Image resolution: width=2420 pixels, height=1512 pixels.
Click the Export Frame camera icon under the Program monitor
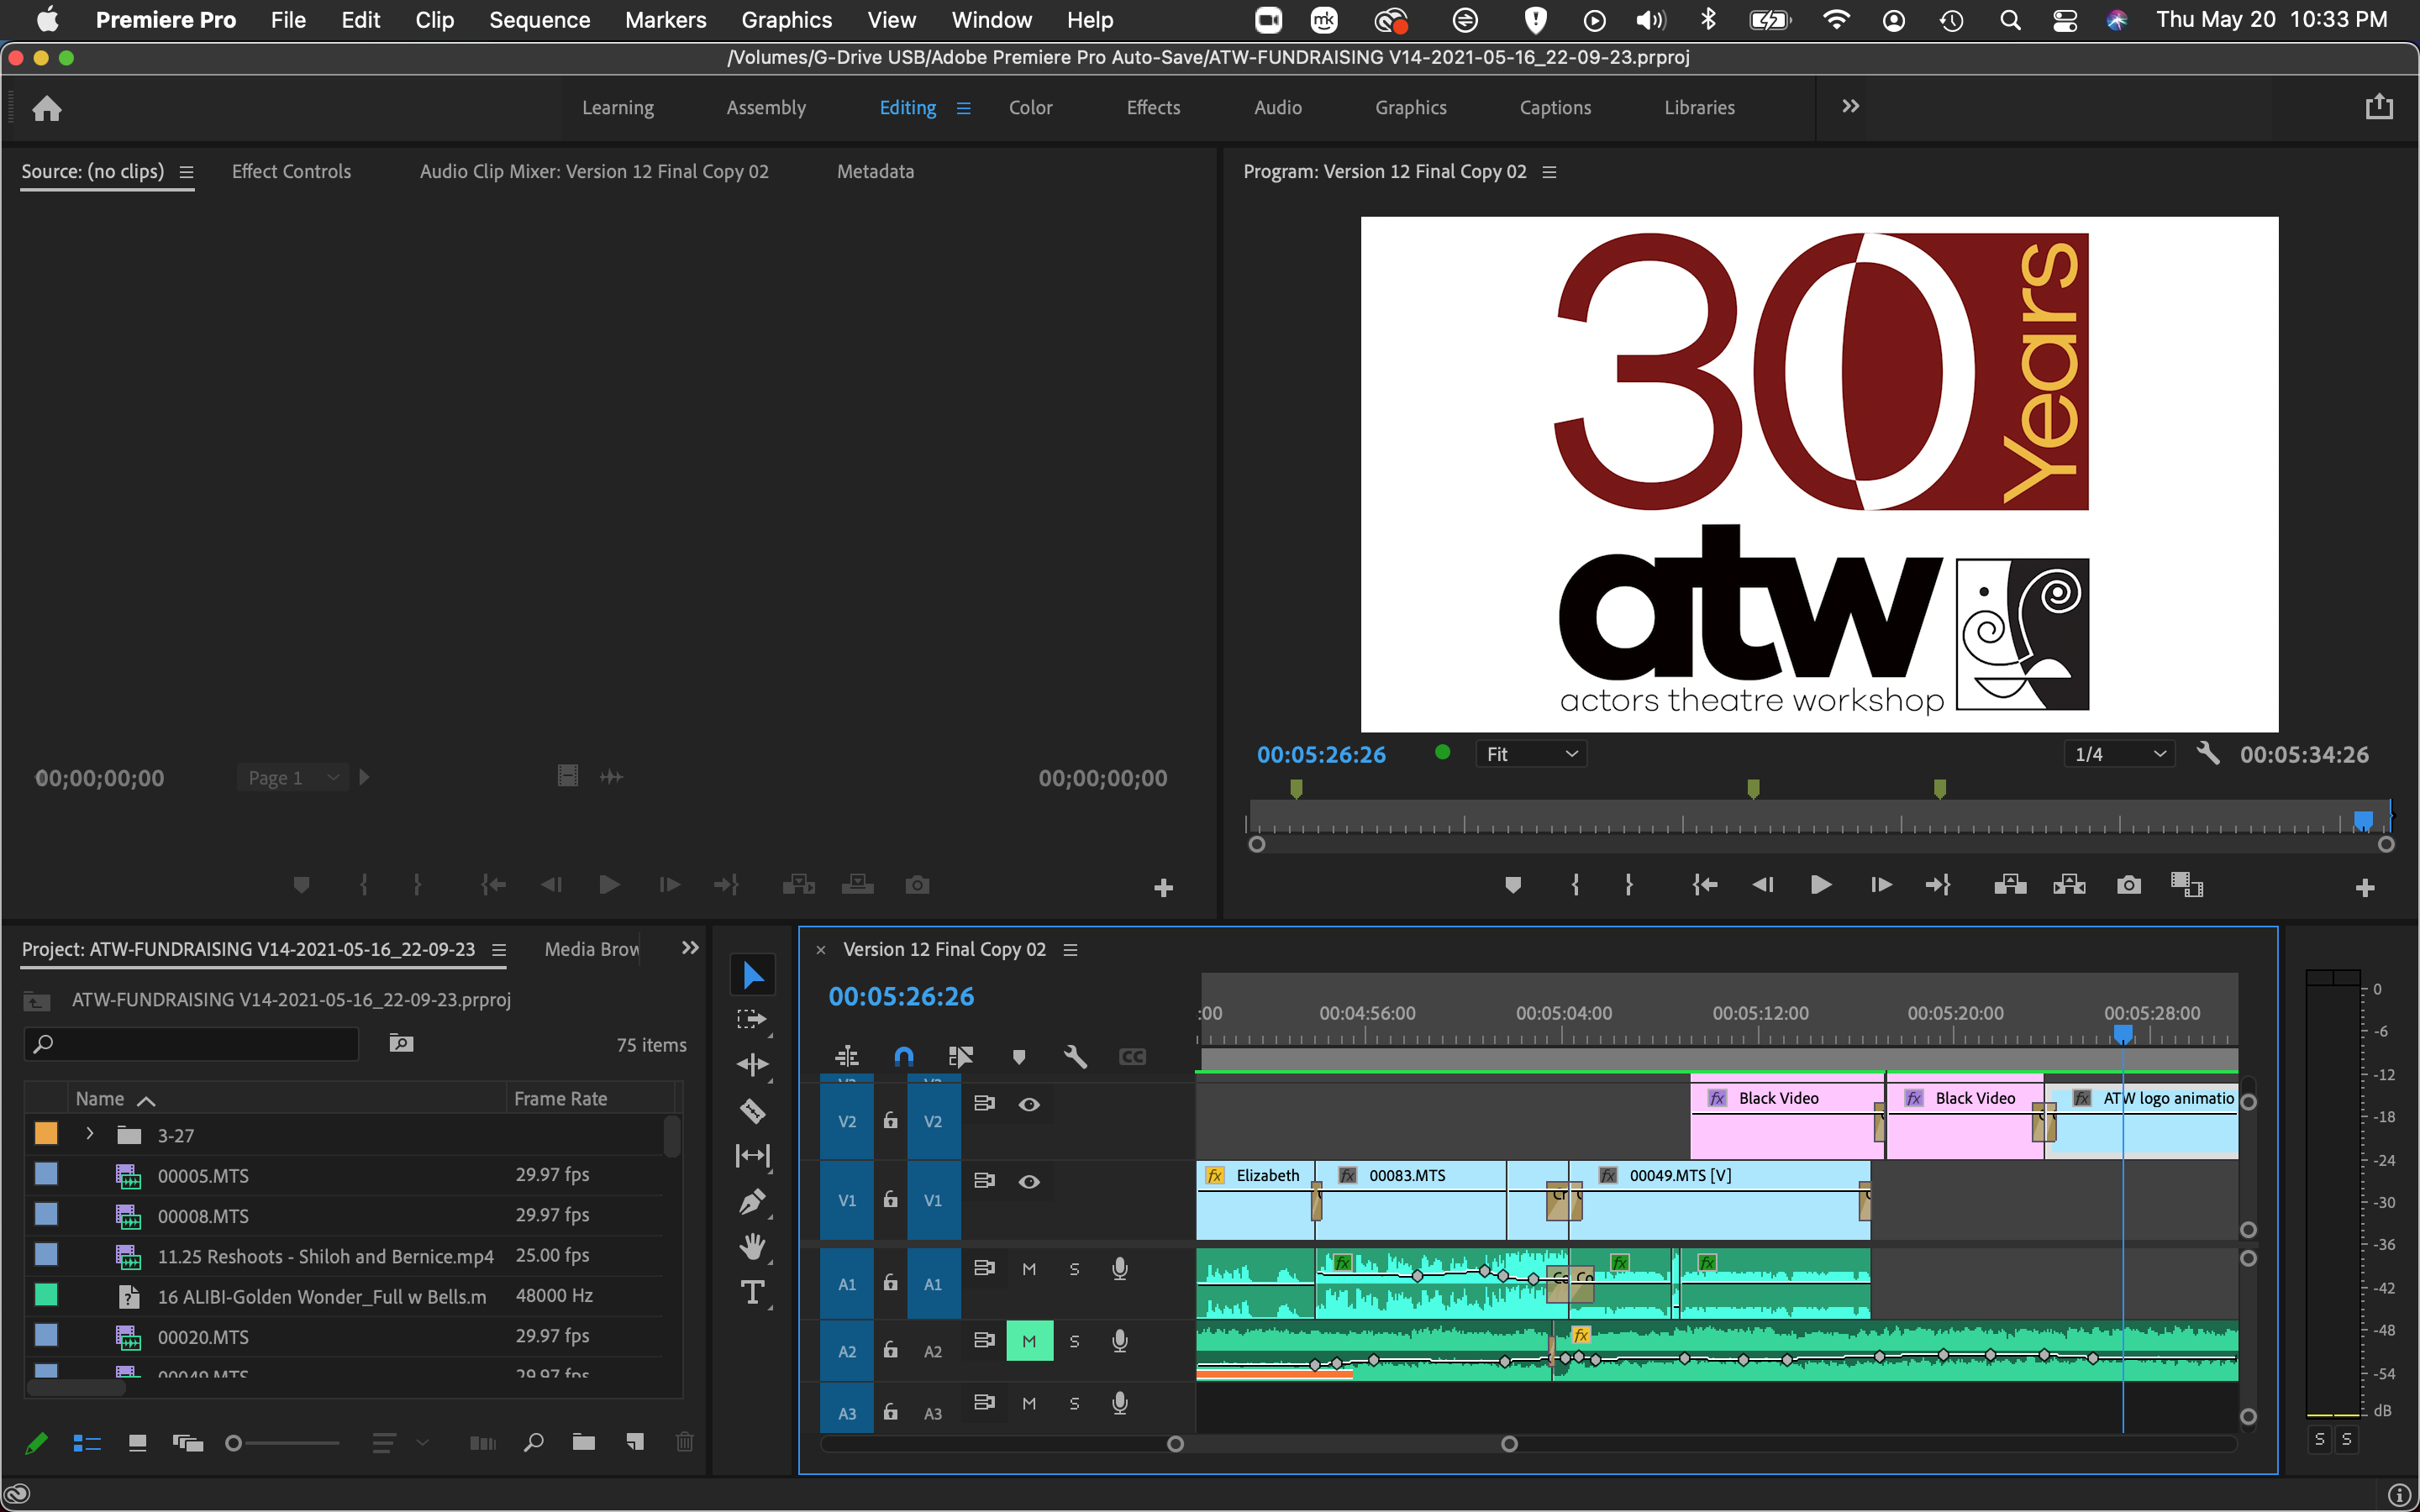pyautogui.click(x=2128, y=884)
